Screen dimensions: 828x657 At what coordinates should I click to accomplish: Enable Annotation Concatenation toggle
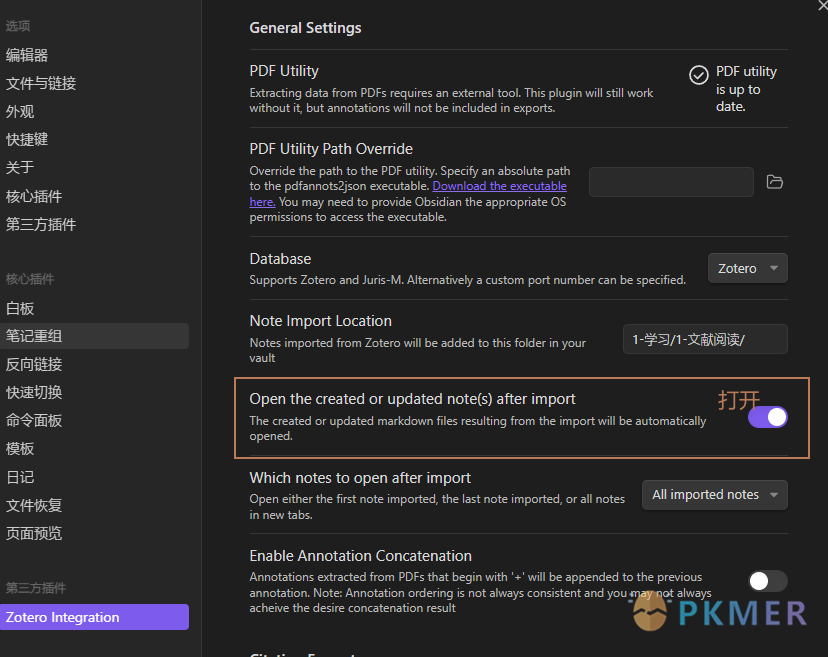tap(768, 581)
